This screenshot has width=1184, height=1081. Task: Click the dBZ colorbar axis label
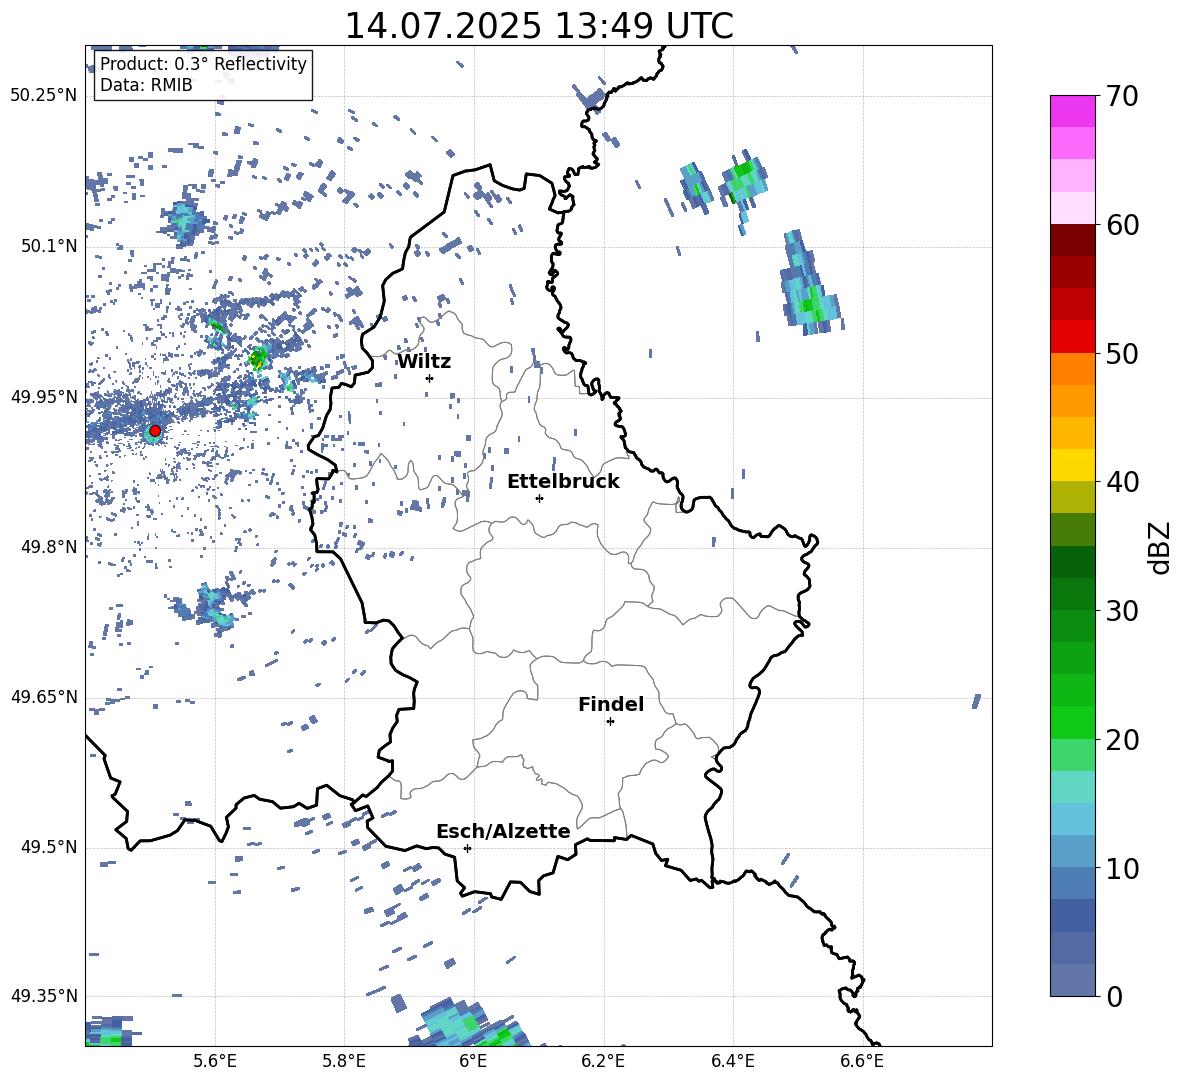(x=1159, y=547)
